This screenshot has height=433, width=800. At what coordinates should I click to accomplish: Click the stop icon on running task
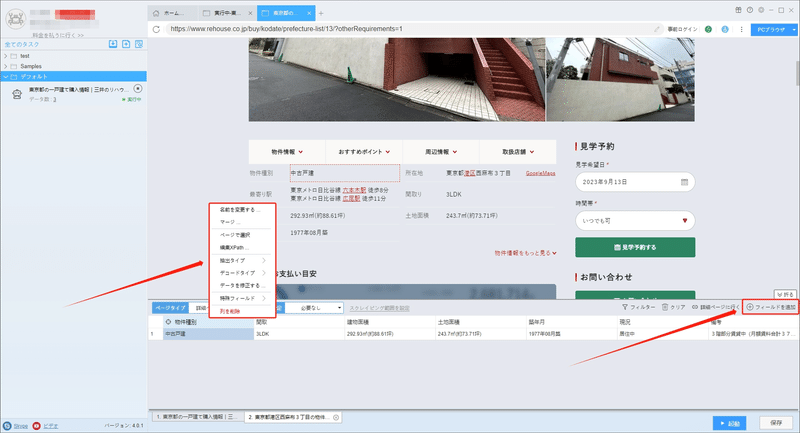coord(137,89)
